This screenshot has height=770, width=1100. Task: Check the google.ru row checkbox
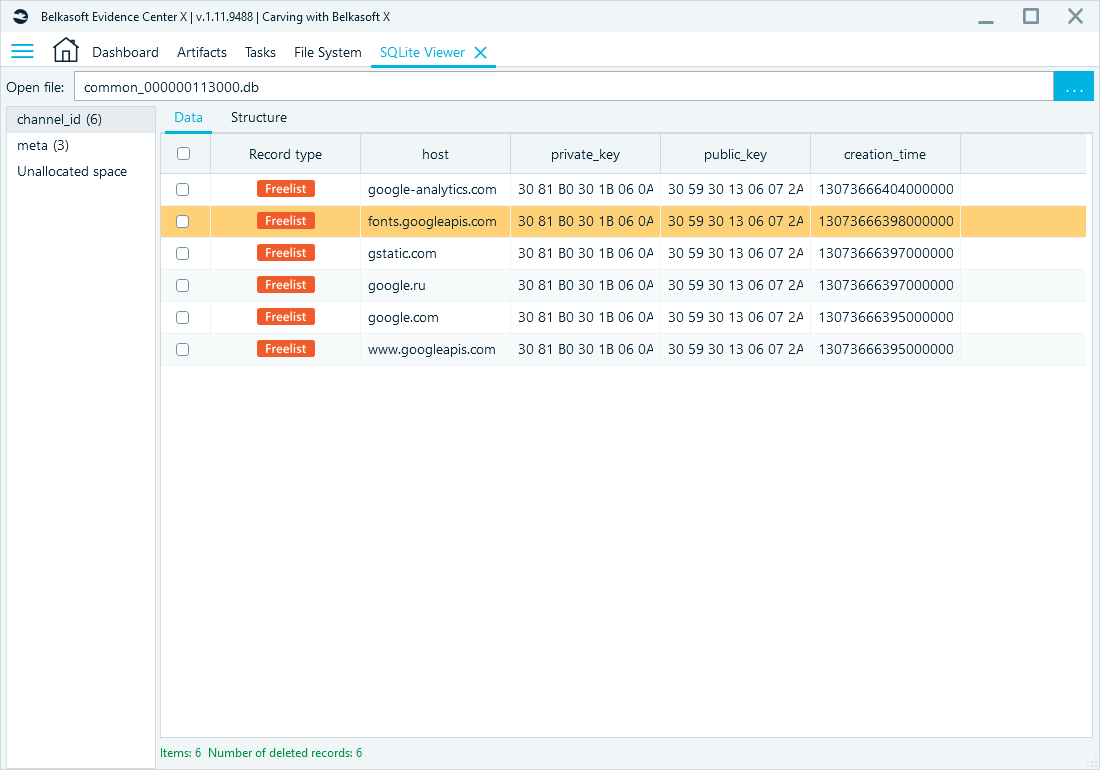point(182,285)
